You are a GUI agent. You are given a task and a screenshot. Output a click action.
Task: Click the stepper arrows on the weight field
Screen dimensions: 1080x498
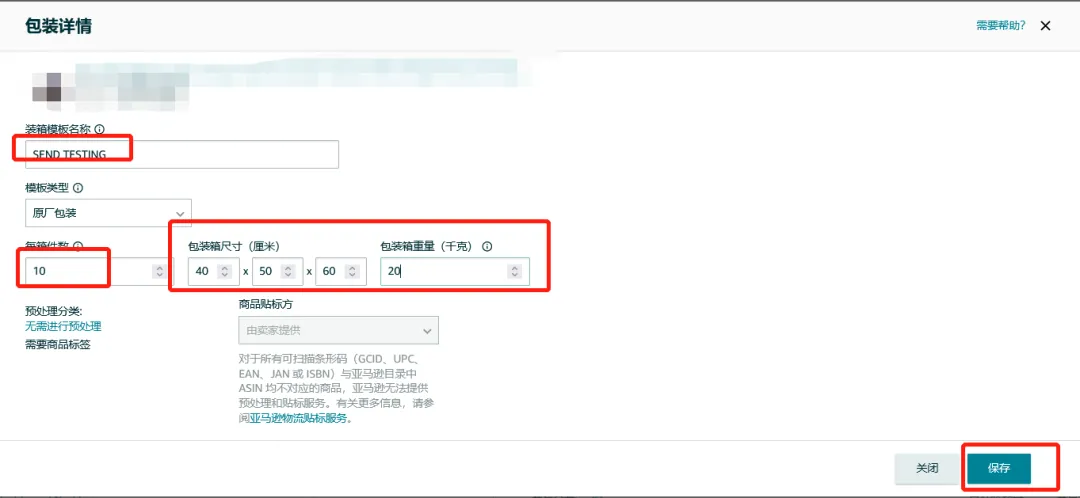(x=515, y=271)
